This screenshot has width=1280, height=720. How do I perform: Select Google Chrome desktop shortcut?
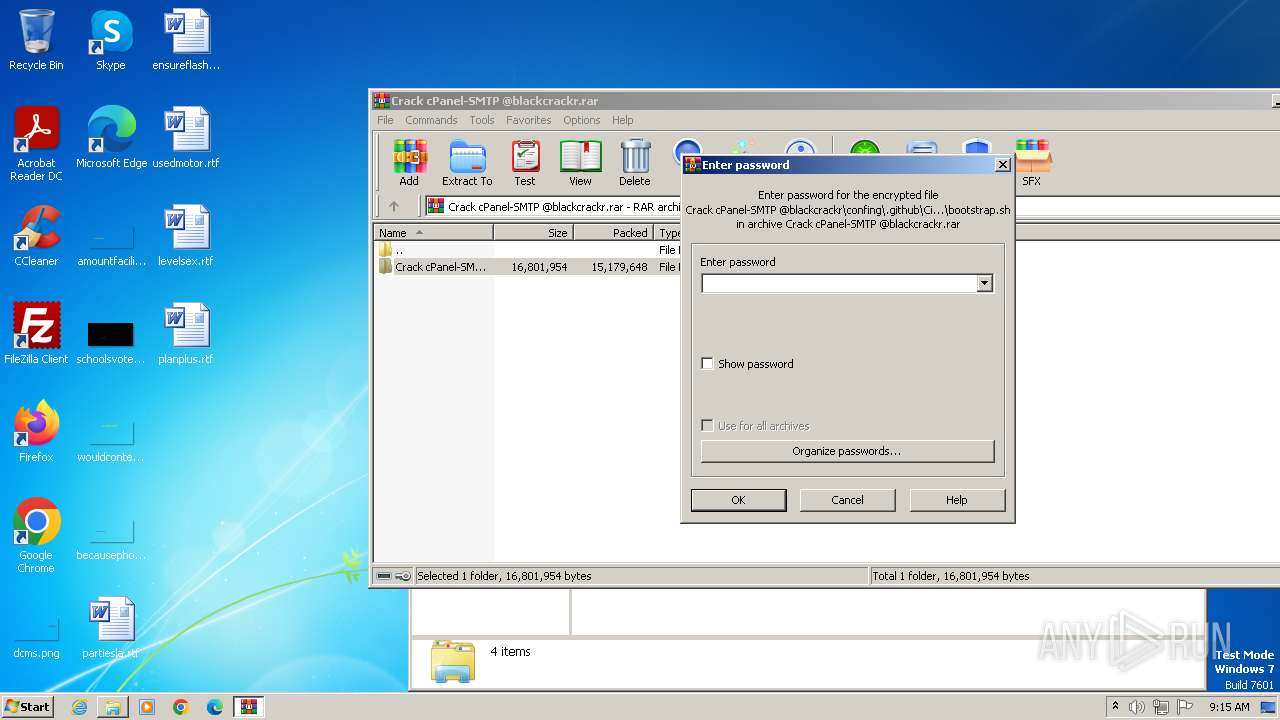36,536
